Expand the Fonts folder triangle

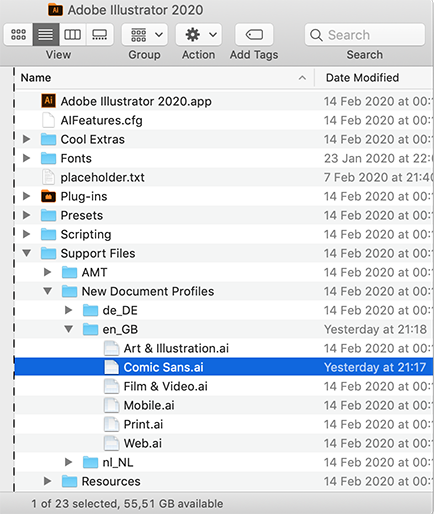coord(26,158)
